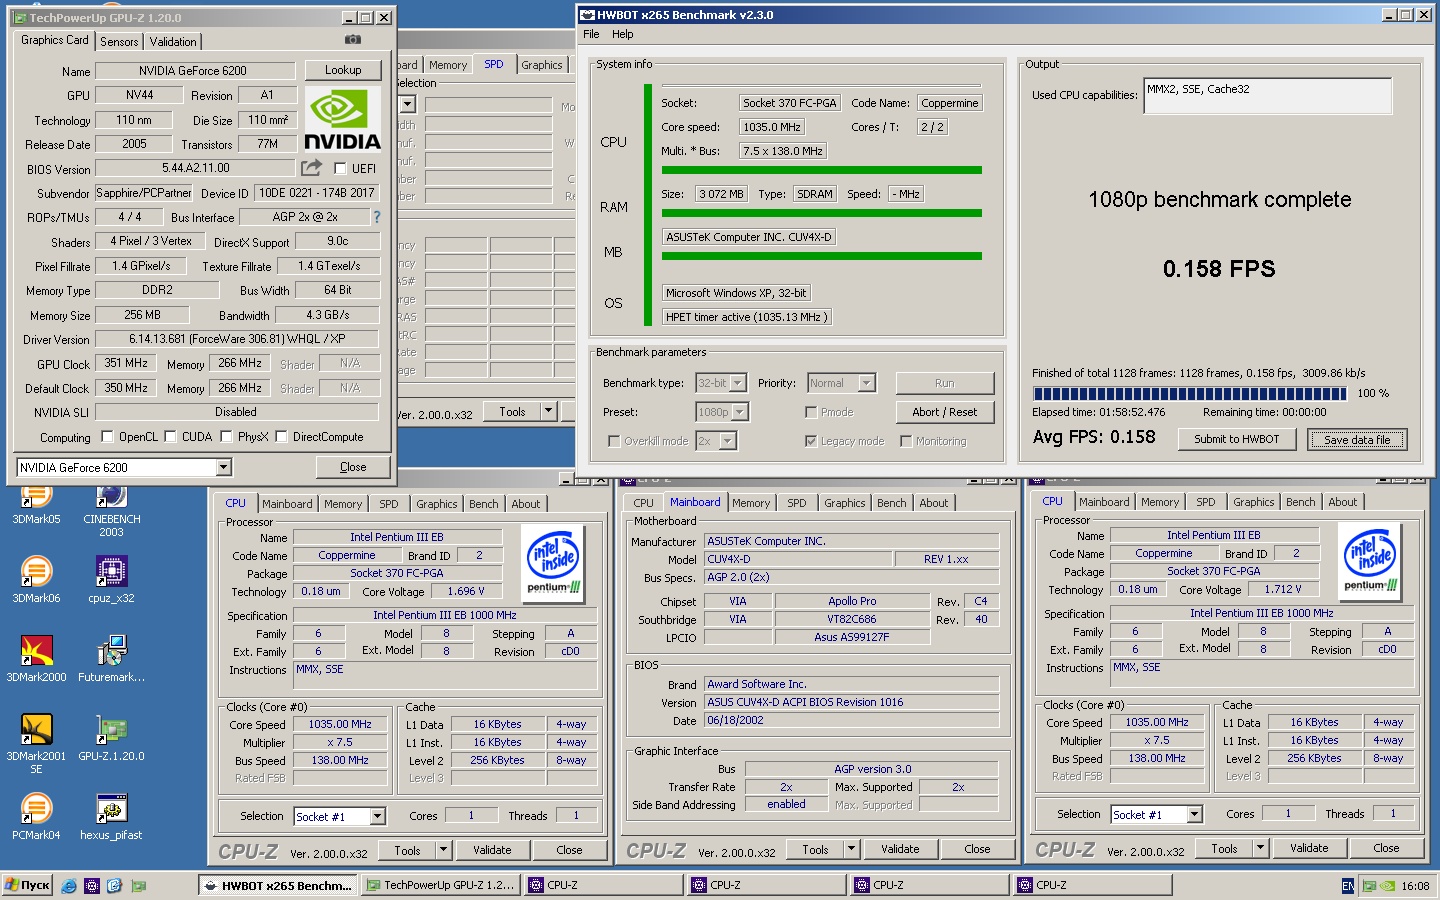Switch to TechPowerUp GPU-Z taskbar button
The image size is (1440, 900).
441,885
